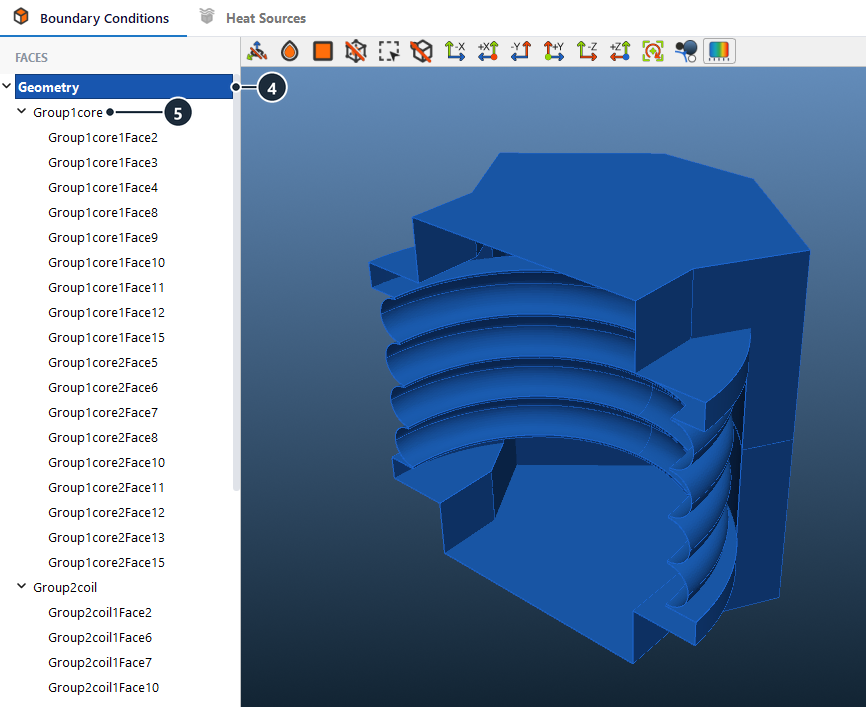
Task: Select face Group2coil1Face10
Action: click(103, 688)
